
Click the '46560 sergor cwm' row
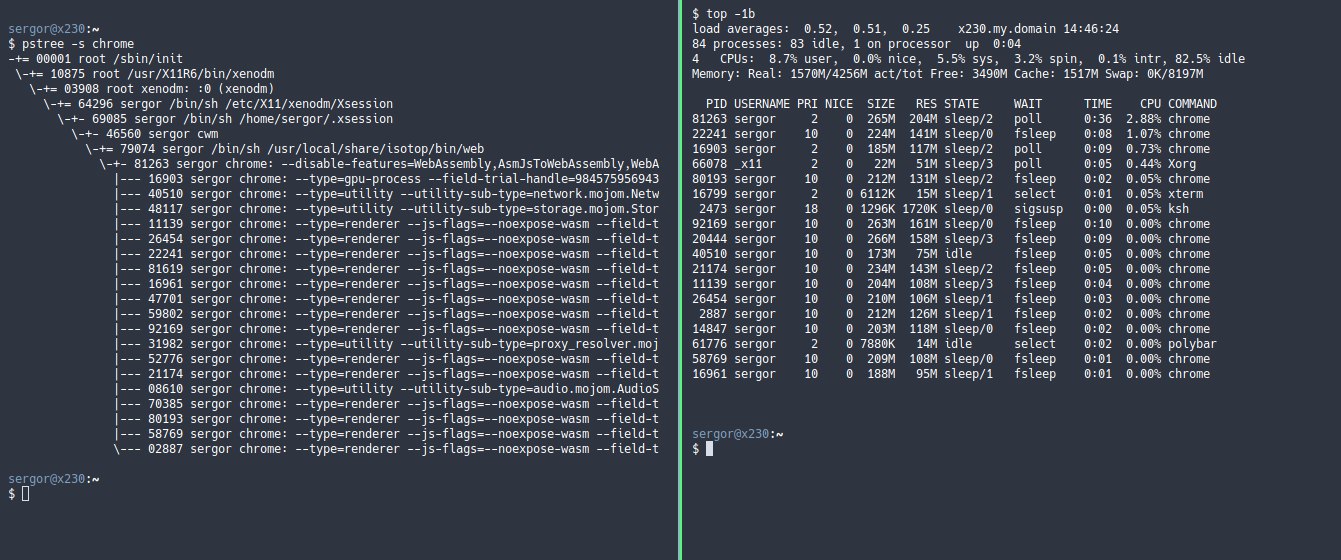coord(146,134)
